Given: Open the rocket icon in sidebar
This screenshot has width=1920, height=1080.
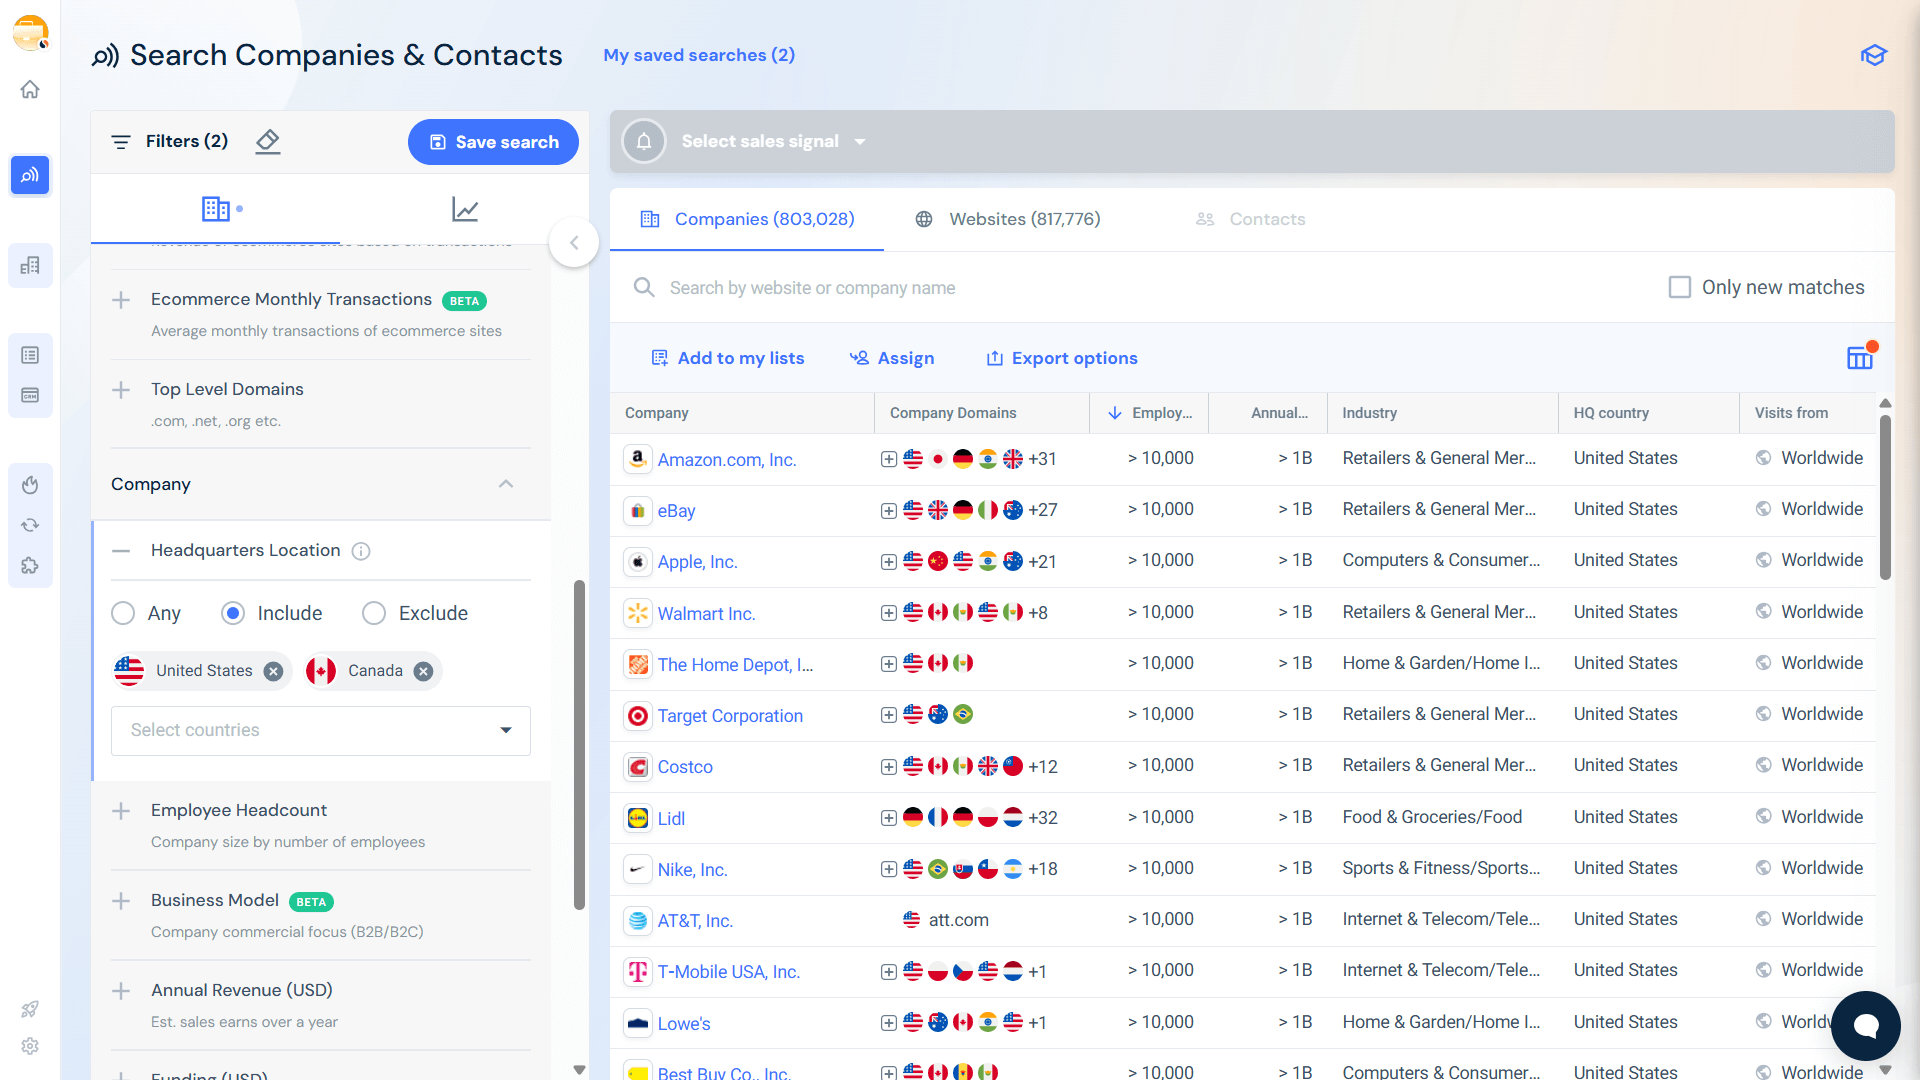Looking at the screenshot, I should click(x=30, y=1009).
